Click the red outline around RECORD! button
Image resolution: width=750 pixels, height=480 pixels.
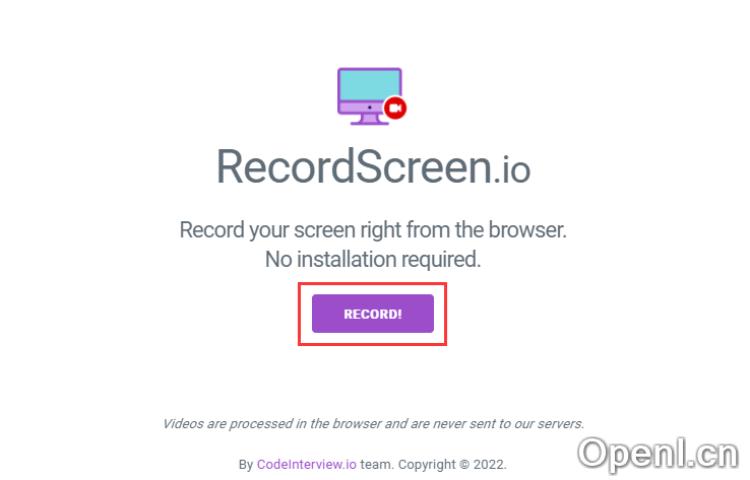(x=372, y=284)
